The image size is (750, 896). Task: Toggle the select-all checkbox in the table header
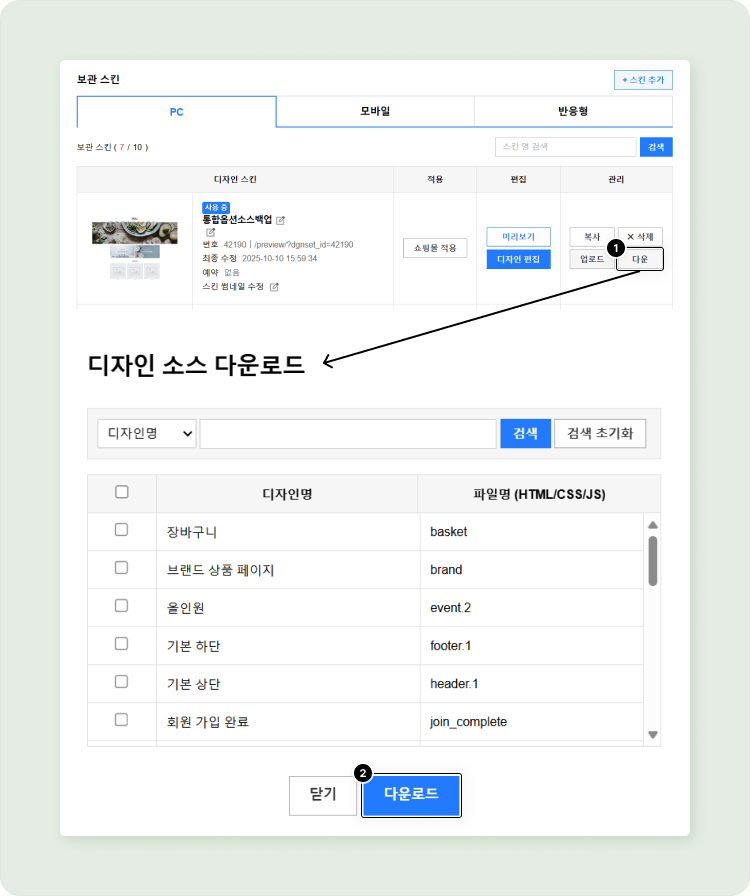tap(122, 492)
